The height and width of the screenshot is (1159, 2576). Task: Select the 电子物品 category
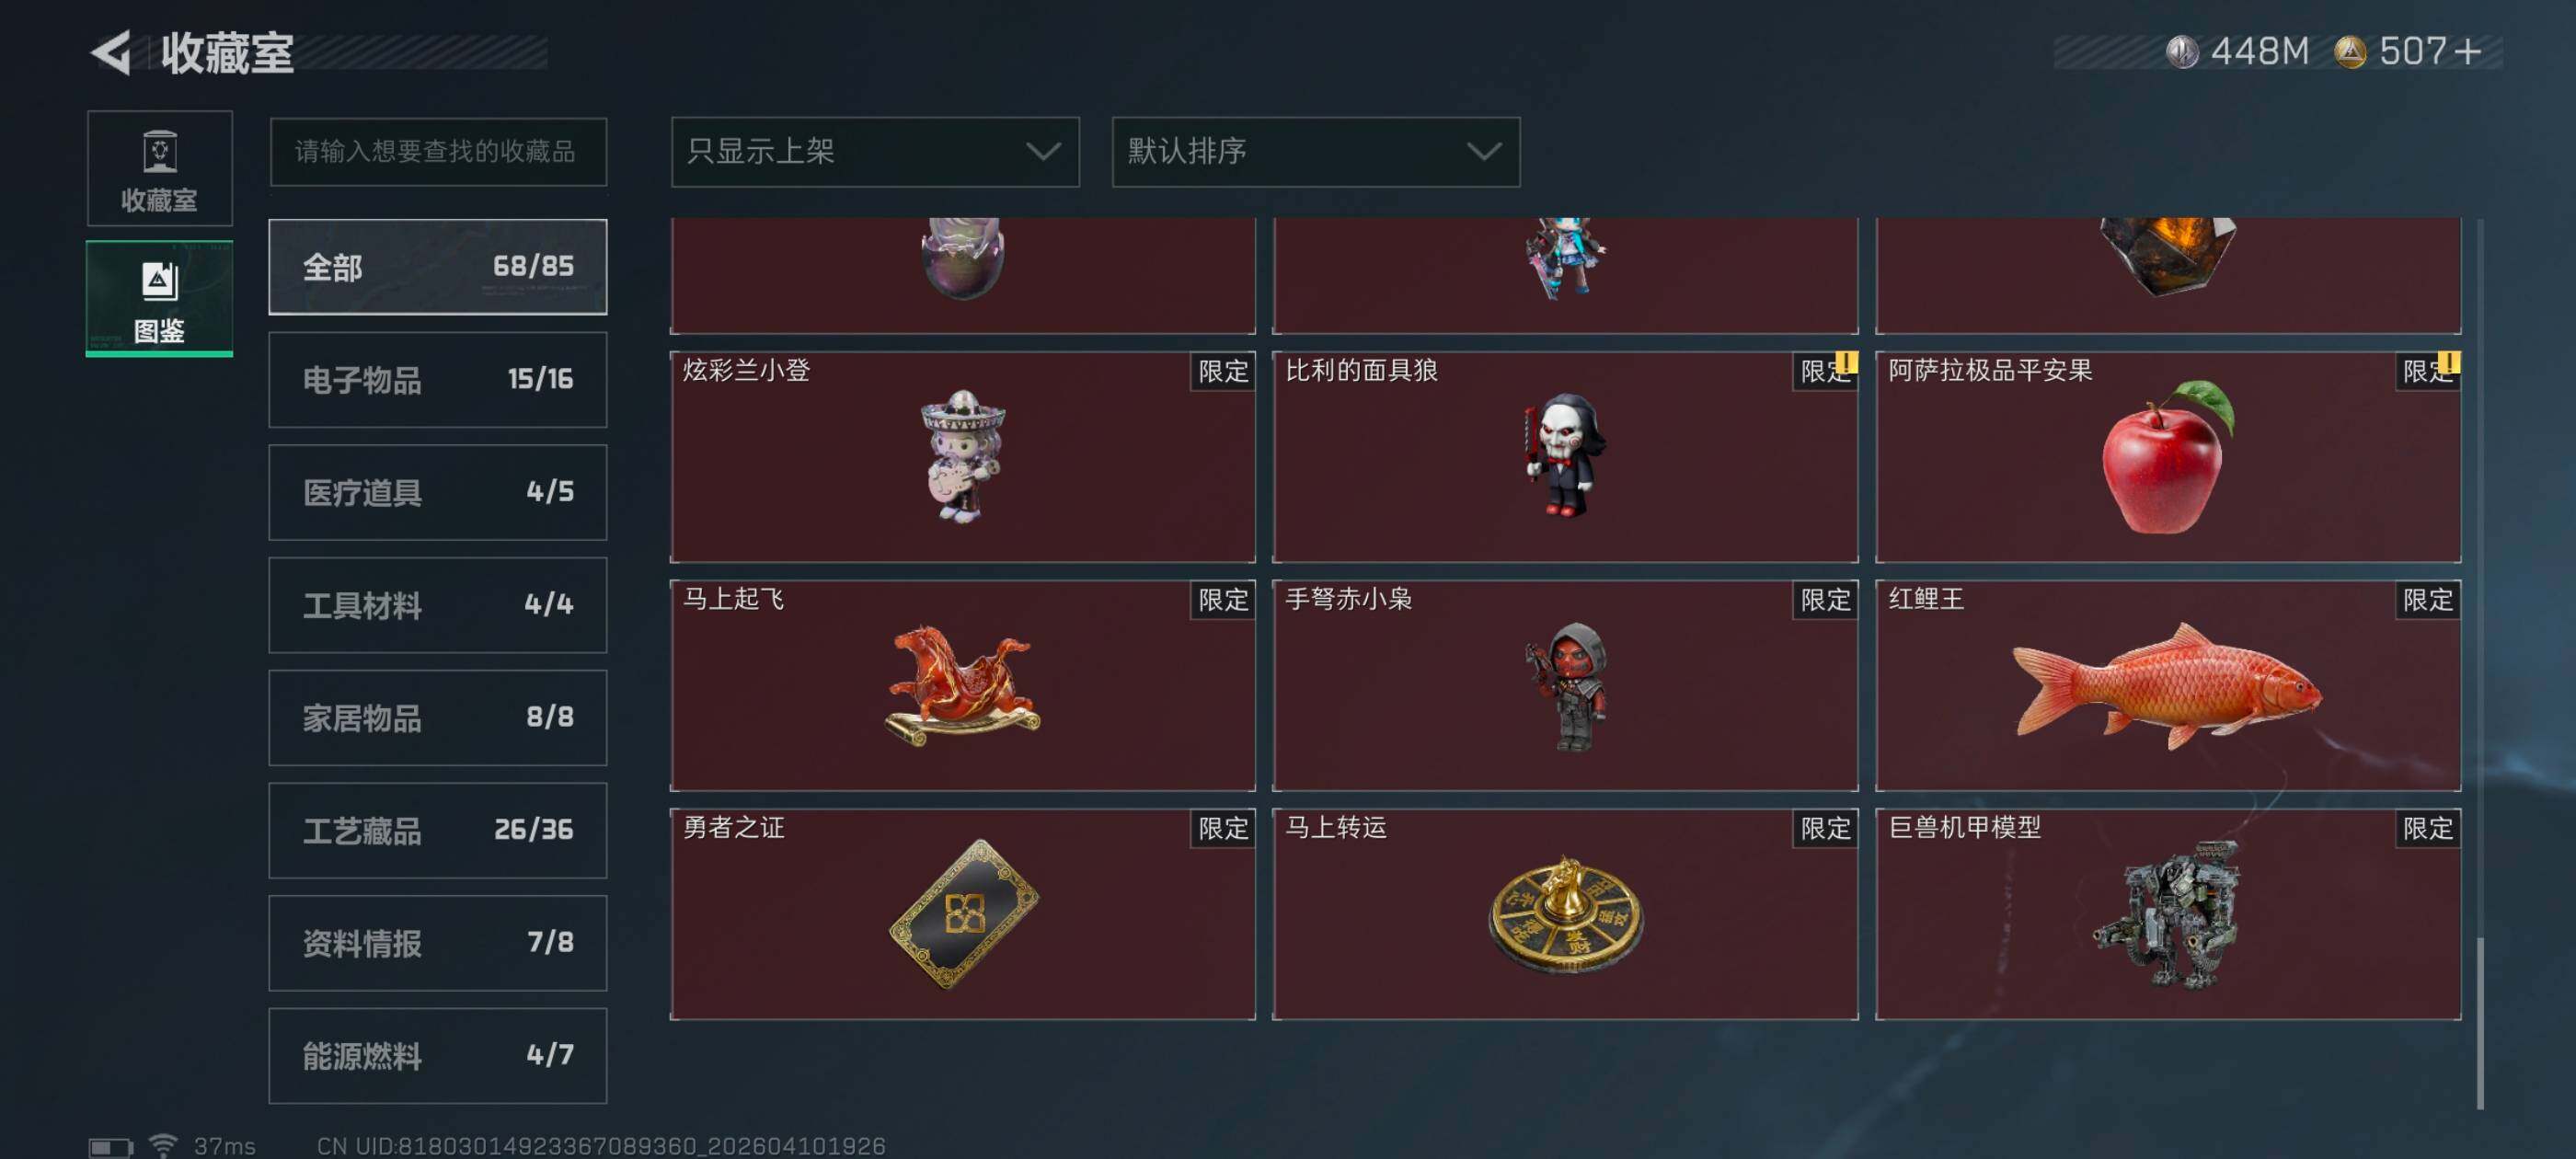(437, 380)
